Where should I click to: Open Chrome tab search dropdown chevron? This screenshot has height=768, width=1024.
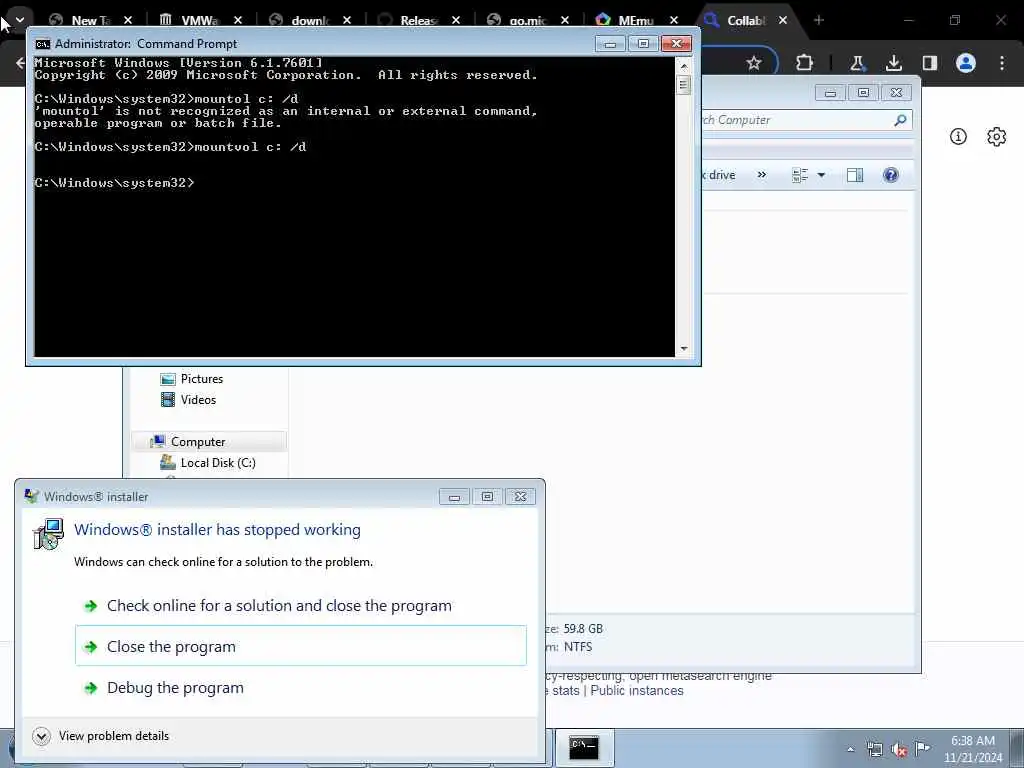click(x=20, y=20)
